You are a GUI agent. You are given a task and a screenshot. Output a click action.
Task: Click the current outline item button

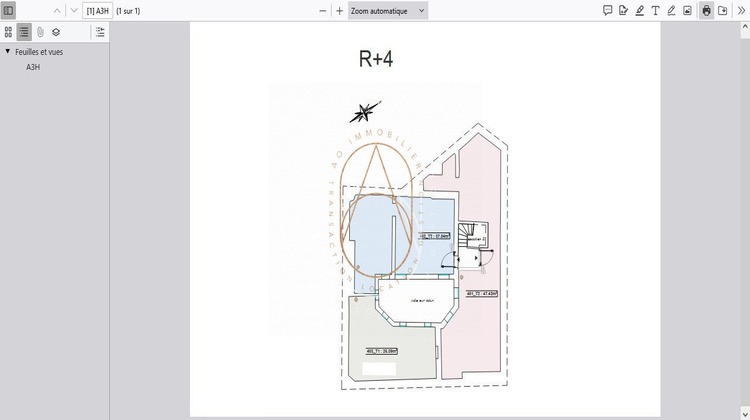pyautogui.click(x=100, y=32)
